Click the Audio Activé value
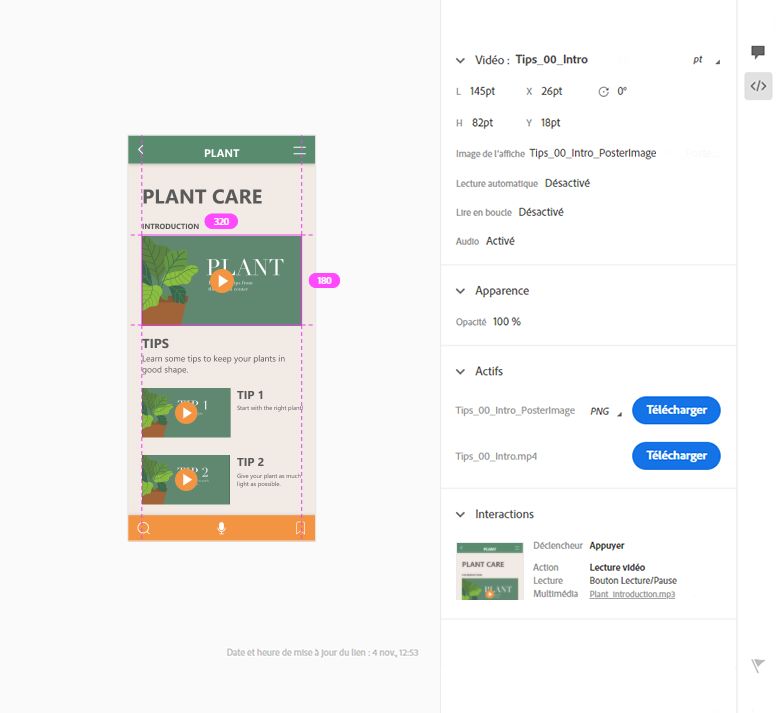Image resolution: width=776 pixels, height=713 pixels. (x=500, y=241)
